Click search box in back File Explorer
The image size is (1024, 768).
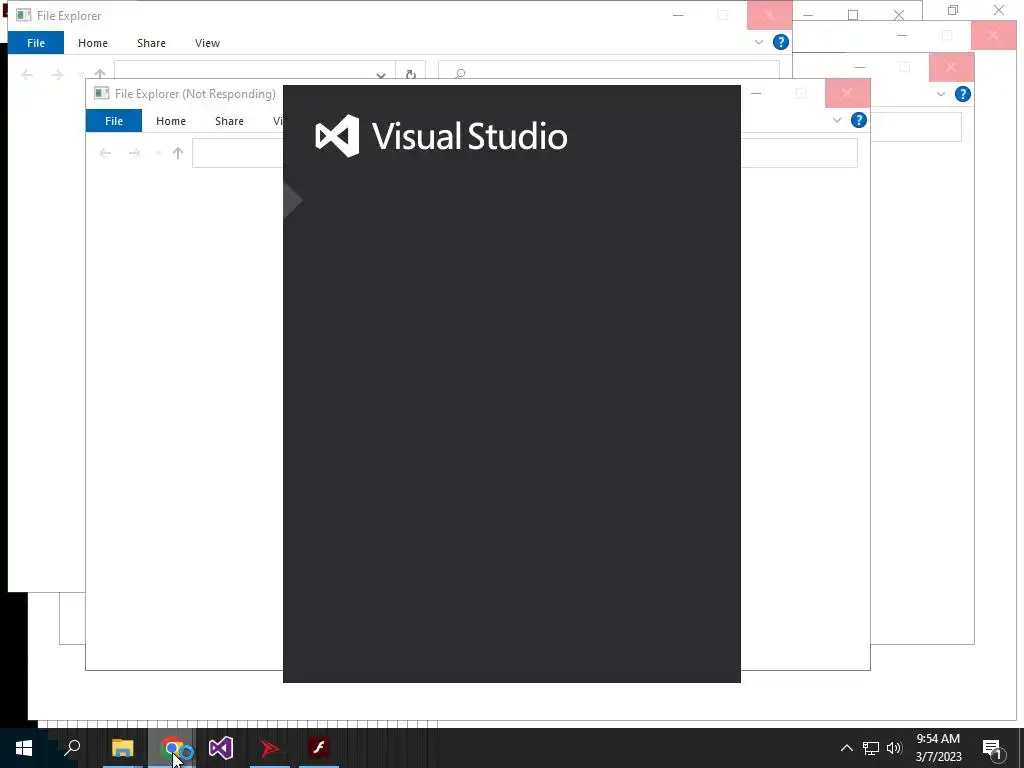tap(609, 72)
